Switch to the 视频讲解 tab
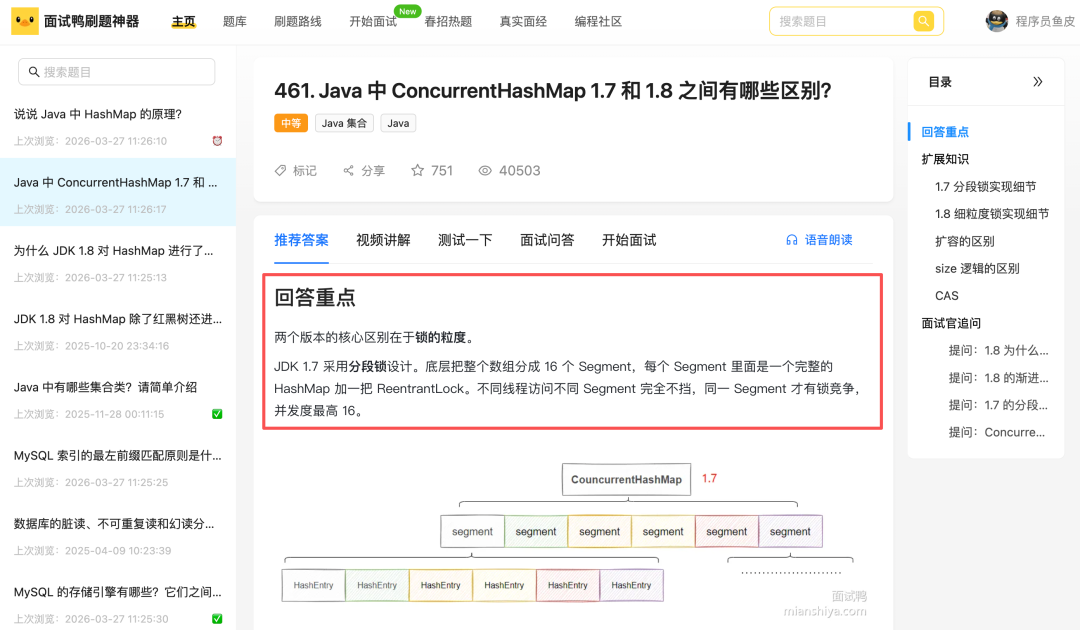 [x=383, y=239]
